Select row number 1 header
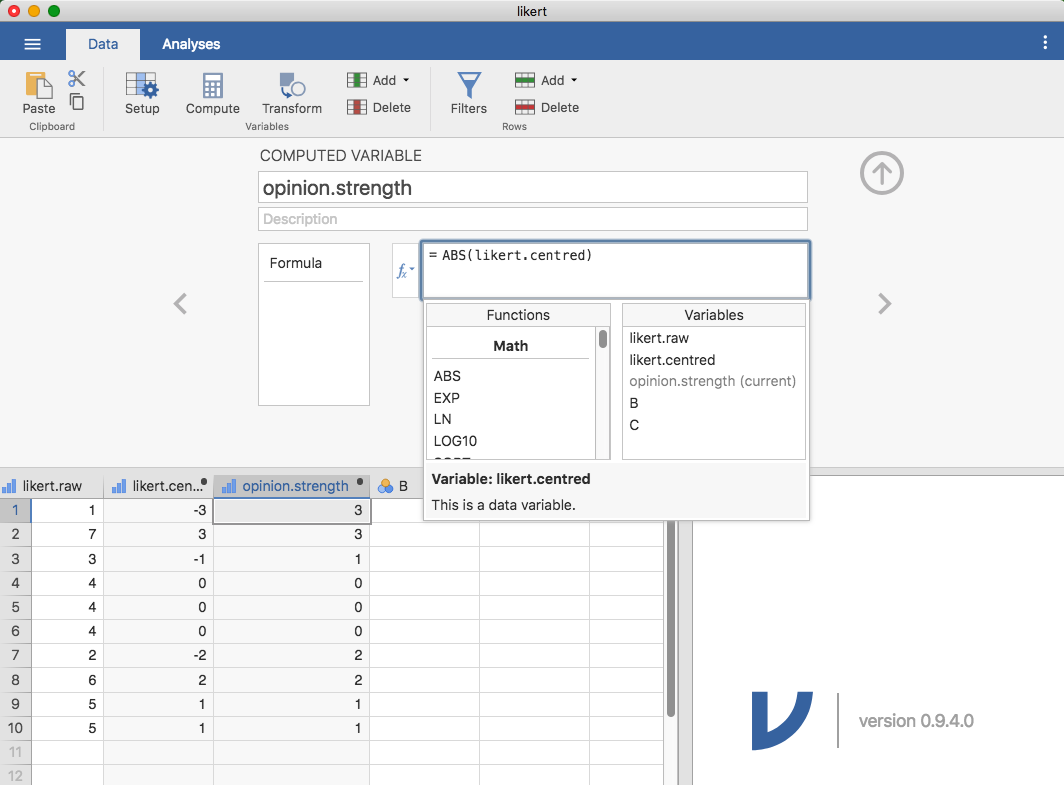Screen dimensions: 1064x785 [15, 510]
